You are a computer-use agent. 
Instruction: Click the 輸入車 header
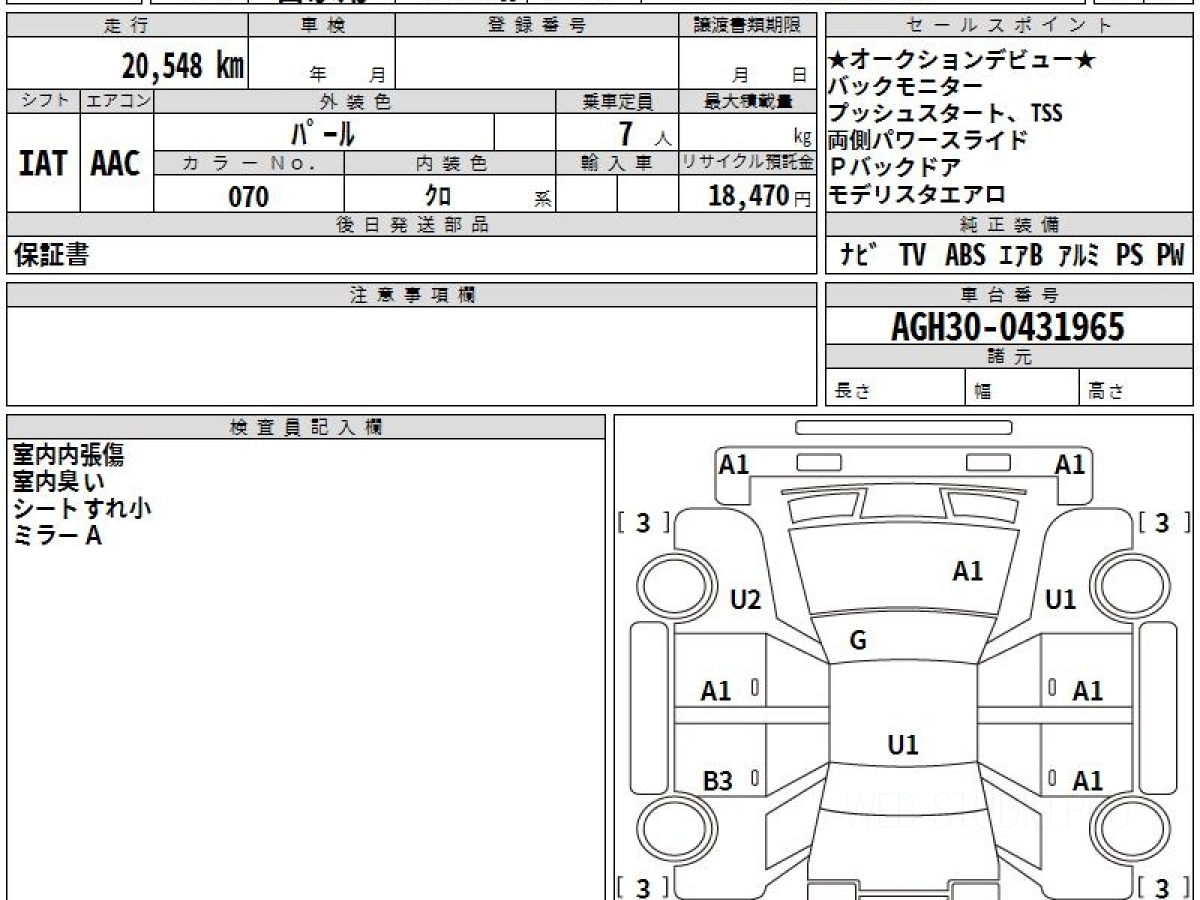tap(617, 163)
